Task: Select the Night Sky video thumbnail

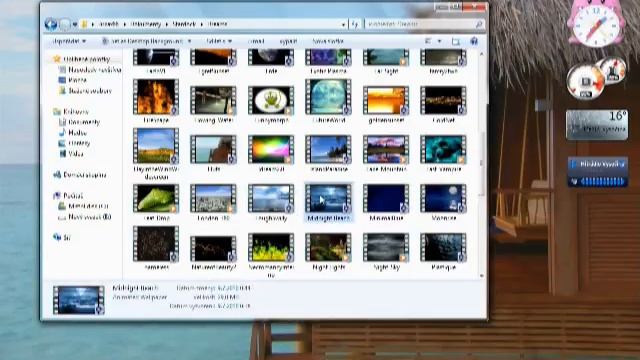Action: click(386, 248)
